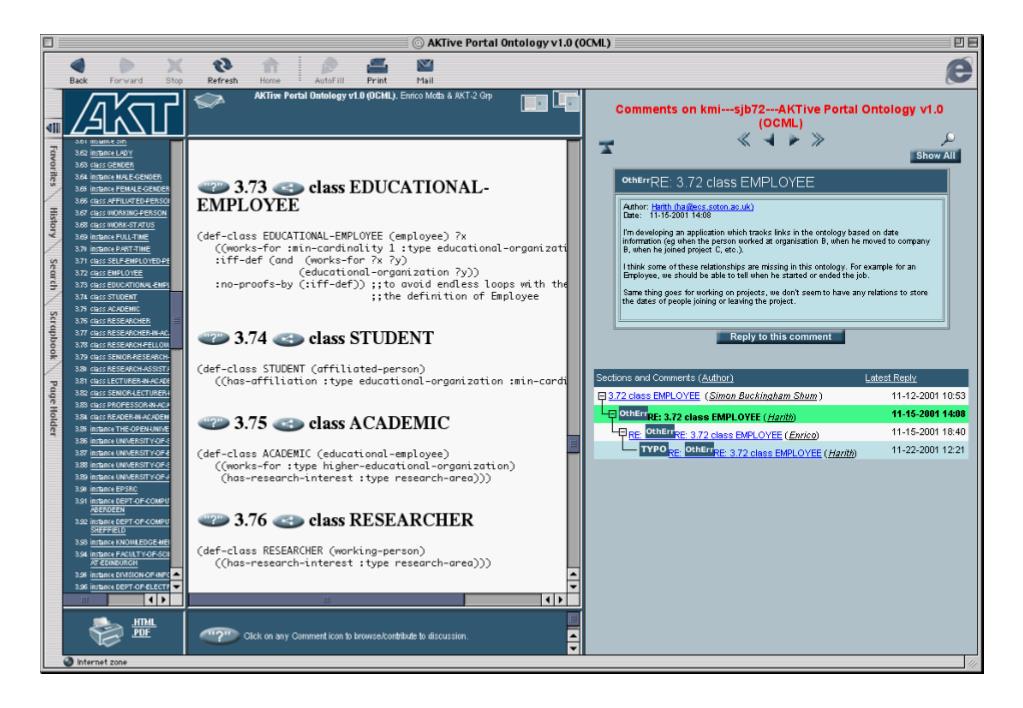Open the Page Holder side tab
This screenshot has width=1023, height=708.
click(53, 408)
